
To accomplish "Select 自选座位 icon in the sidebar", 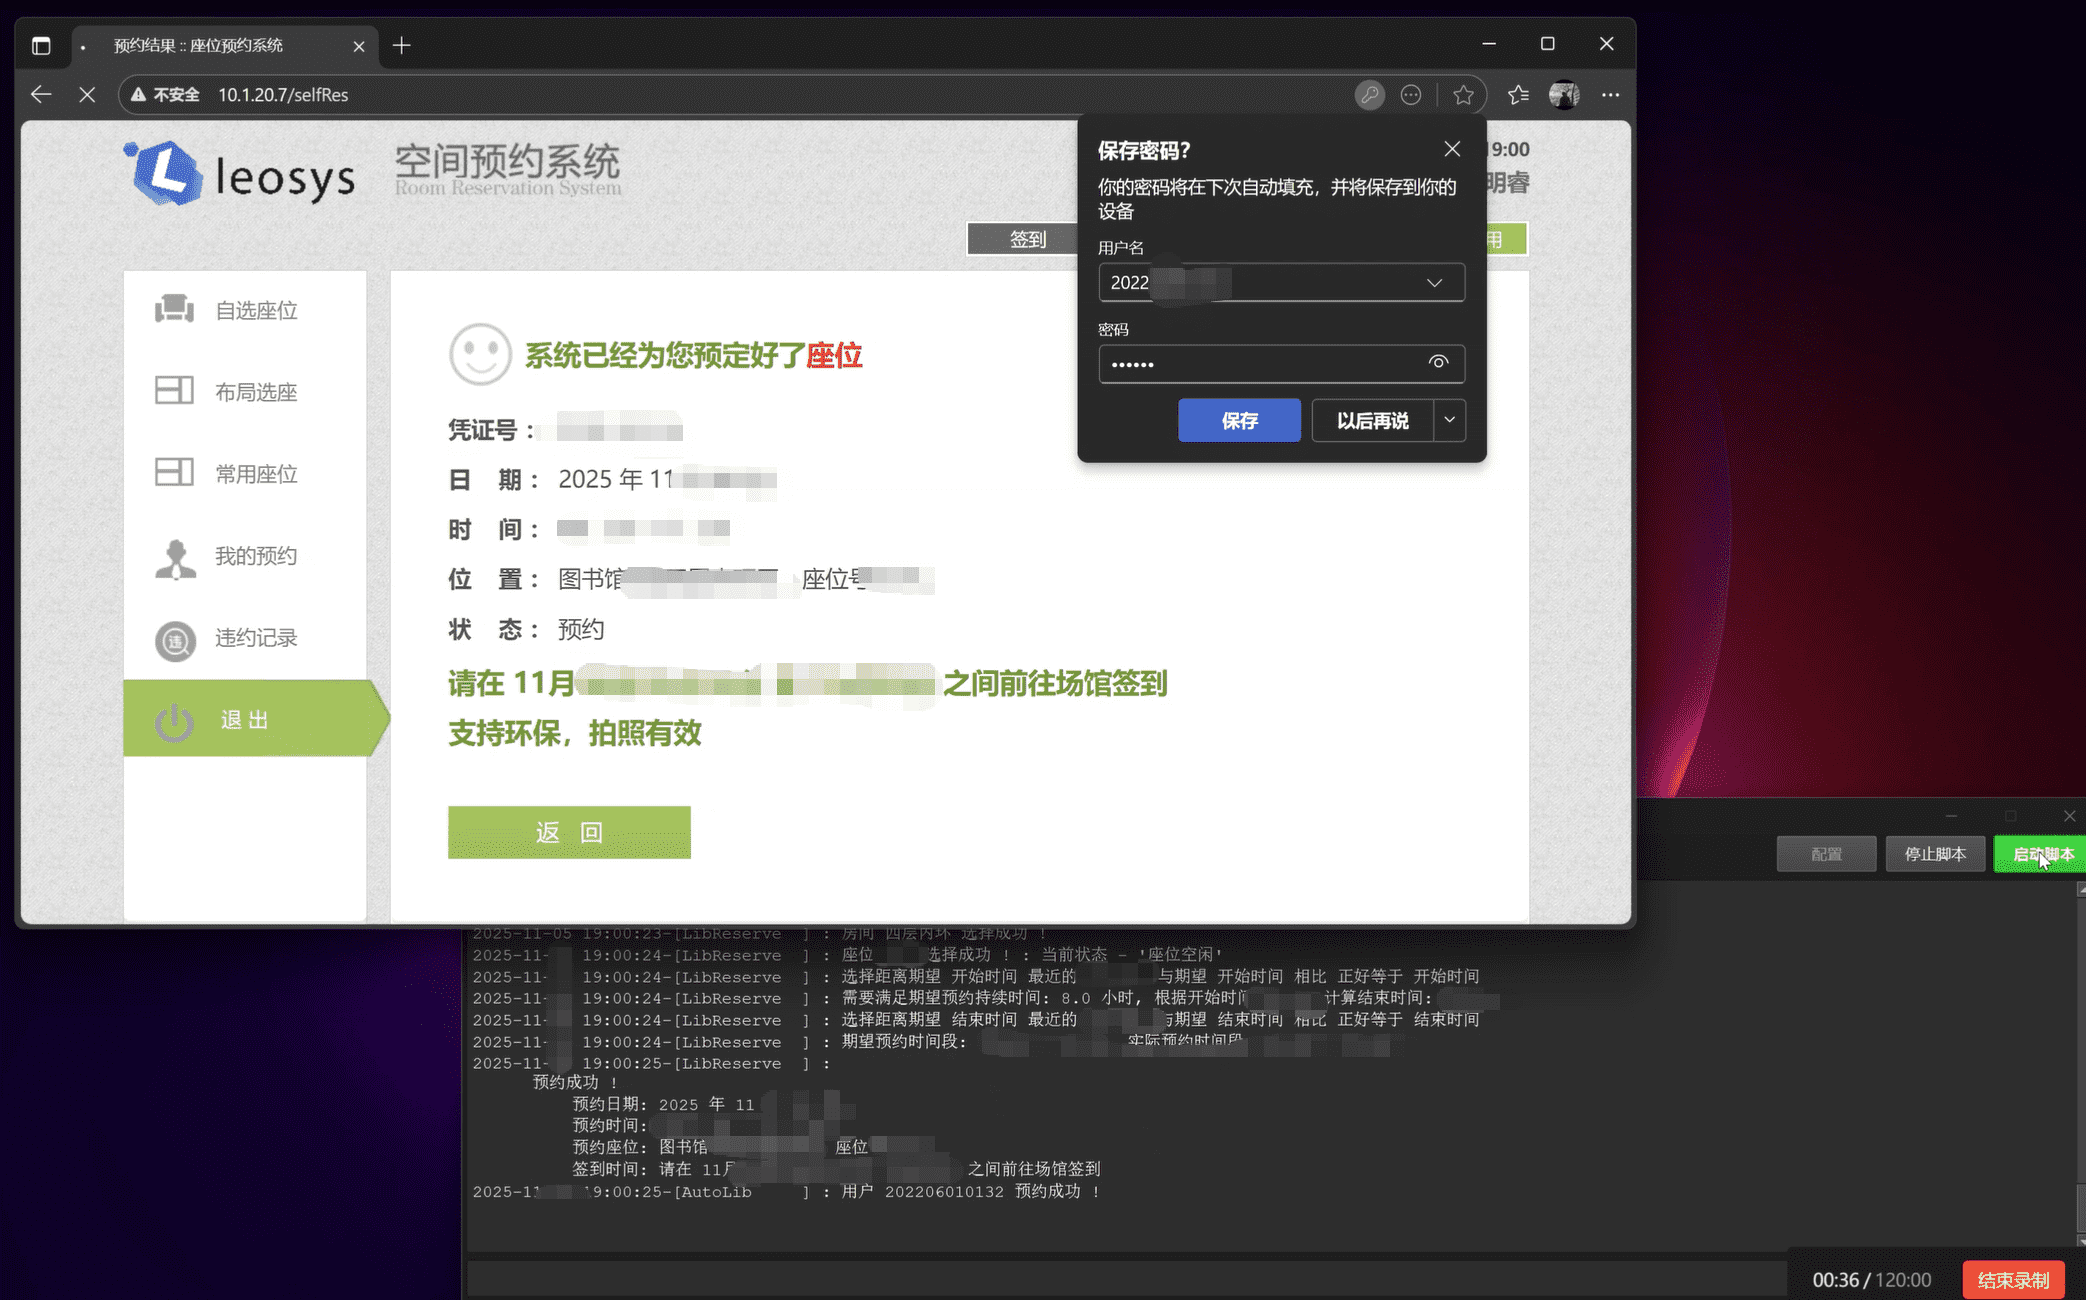I will [x=175, y=309].
